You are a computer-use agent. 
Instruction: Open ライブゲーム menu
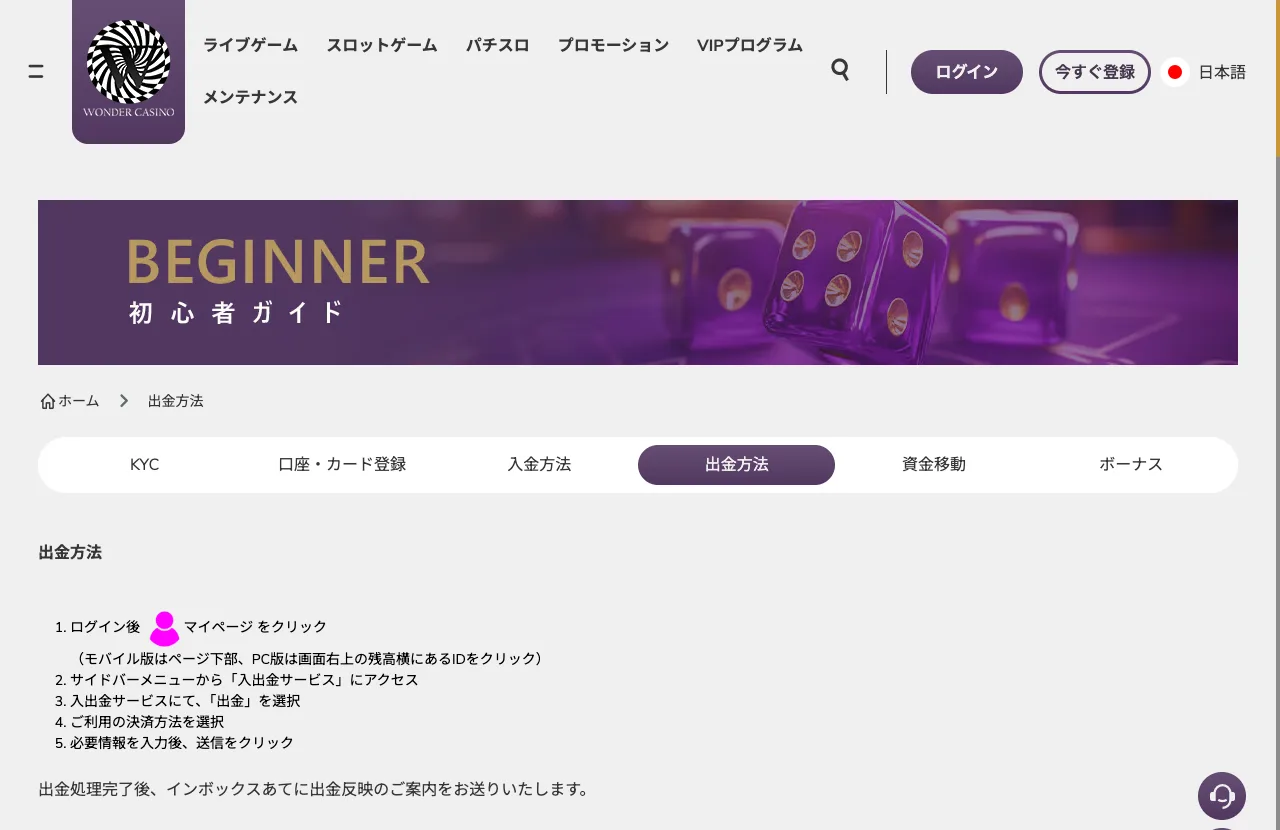point(250,45)
